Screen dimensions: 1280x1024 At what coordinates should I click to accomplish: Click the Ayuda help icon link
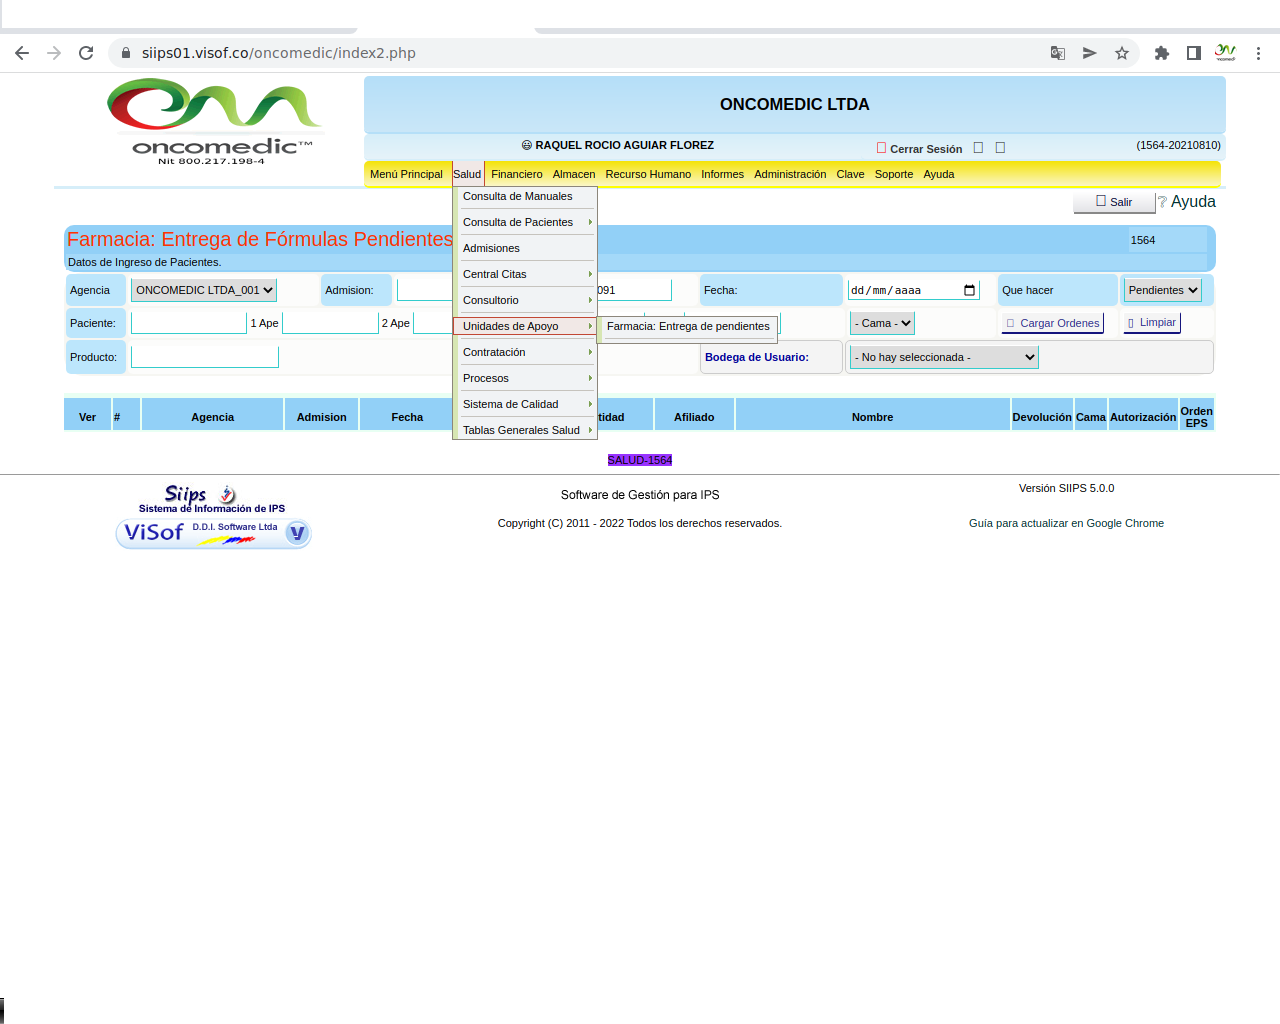(1187, 202)
